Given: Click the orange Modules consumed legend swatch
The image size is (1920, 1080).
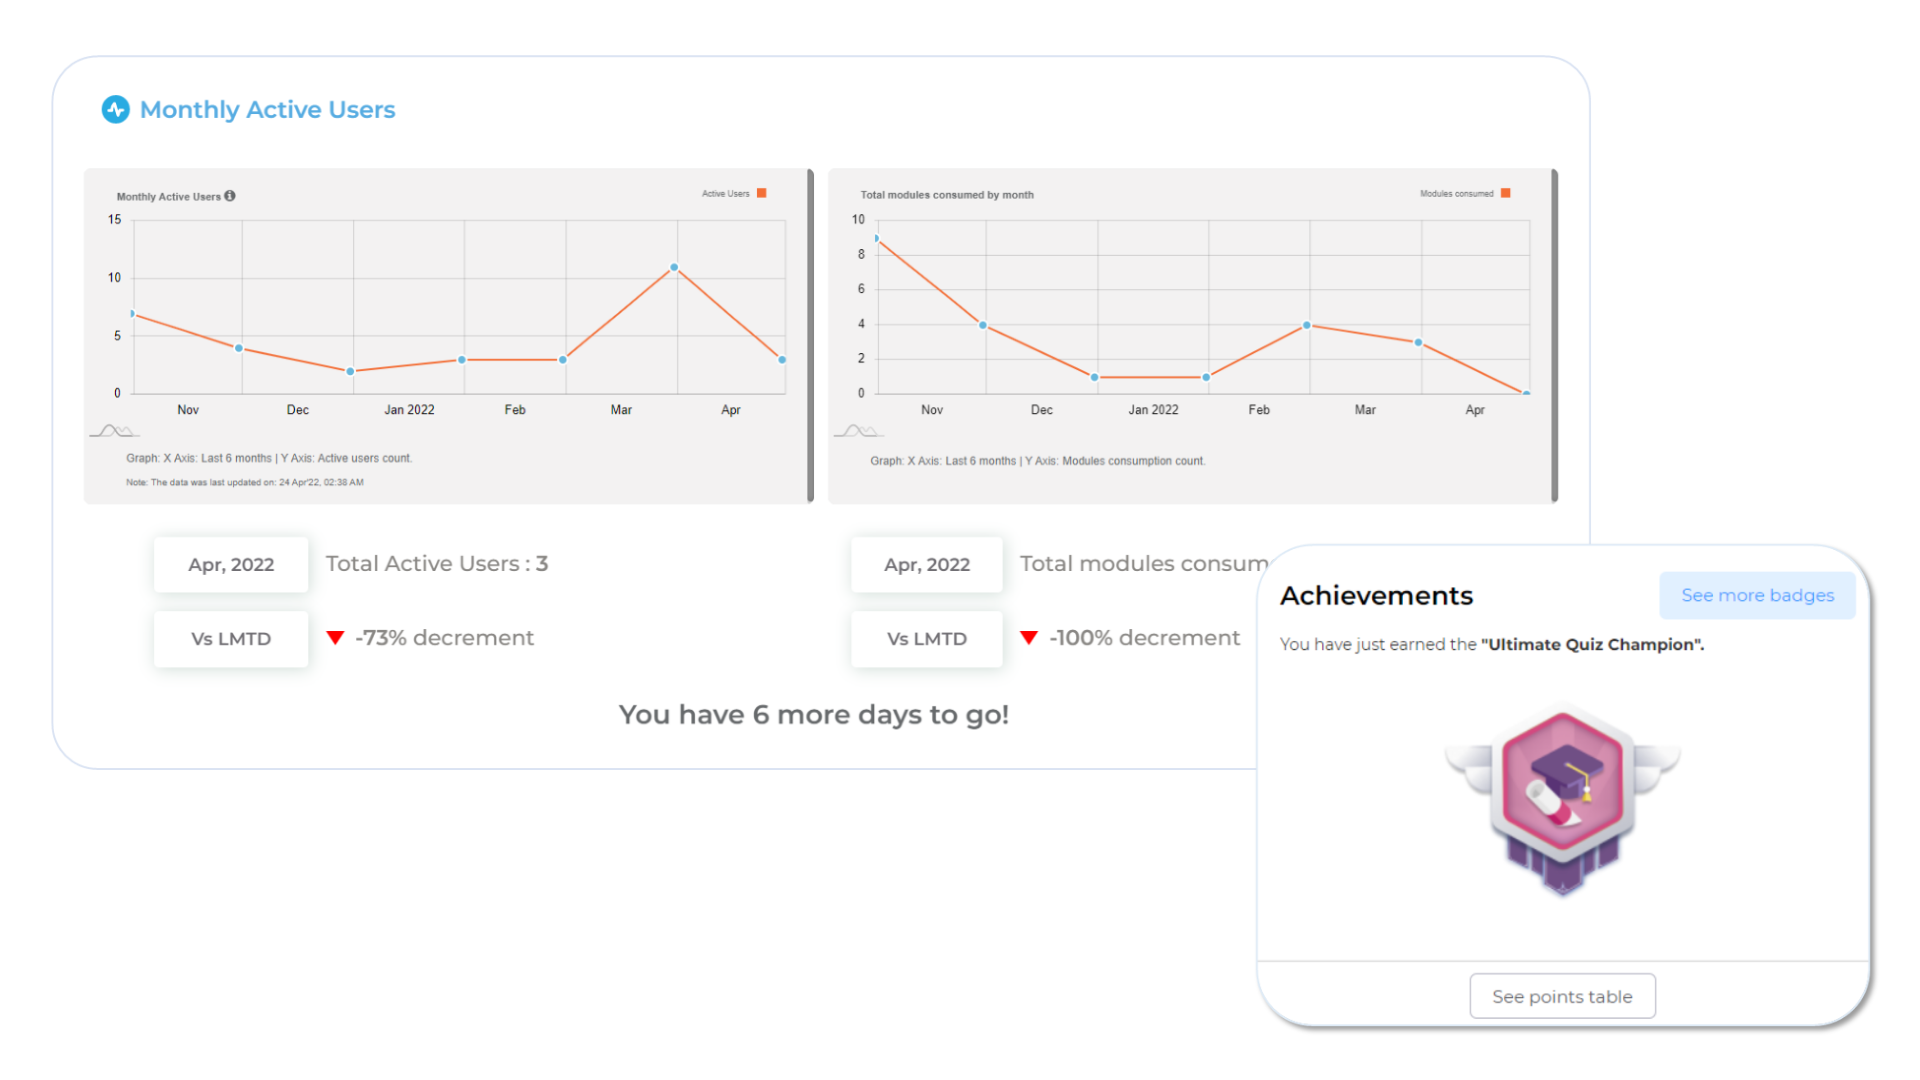Looking at the screenshot, I should pyautogui.click(x=1506, y=193).
